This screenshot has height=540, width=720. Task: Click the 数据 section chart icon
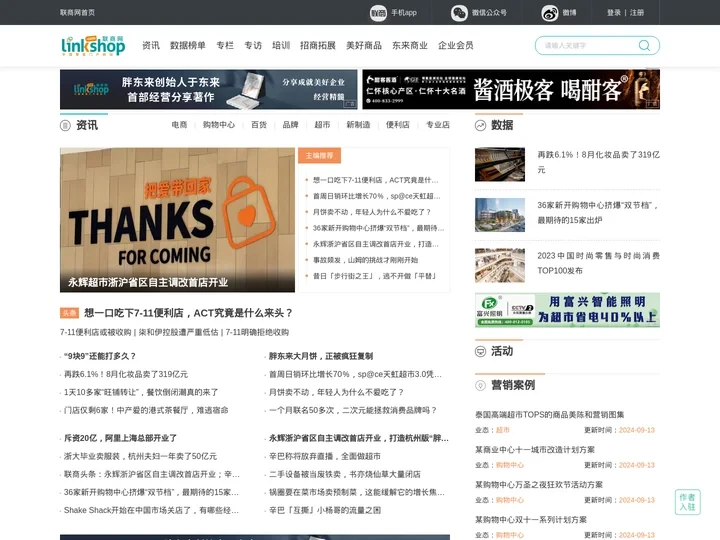480,125
